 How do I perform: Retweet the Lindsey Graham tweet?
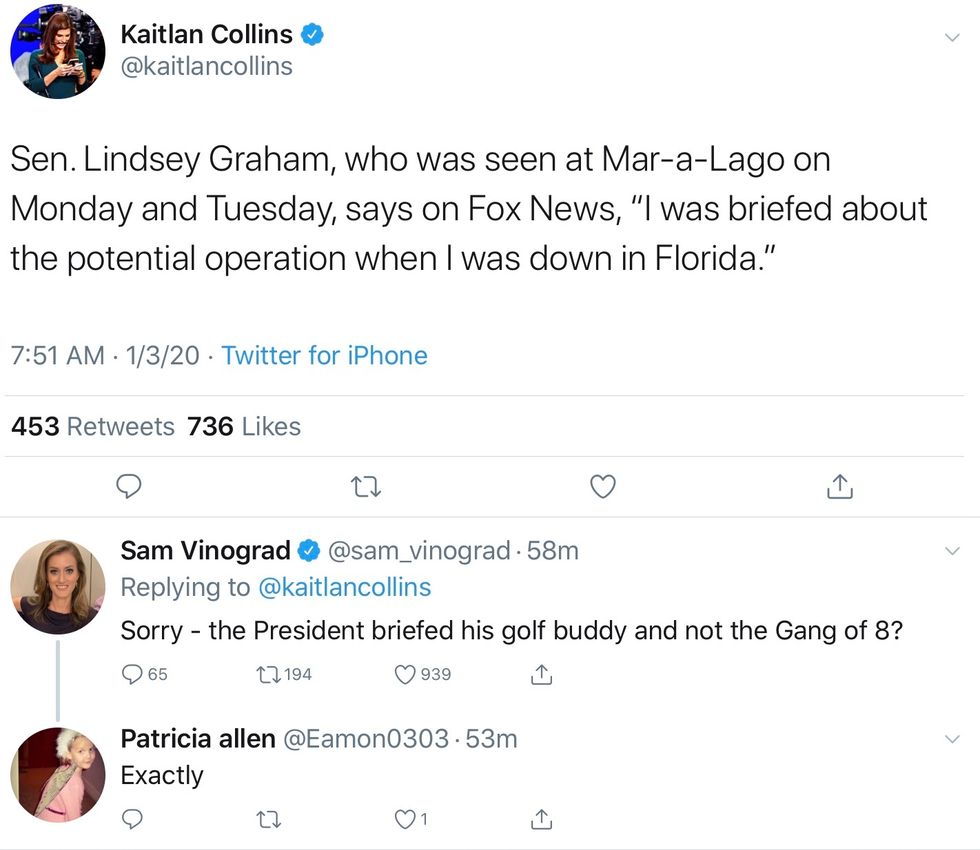click(x=367, y=487)
